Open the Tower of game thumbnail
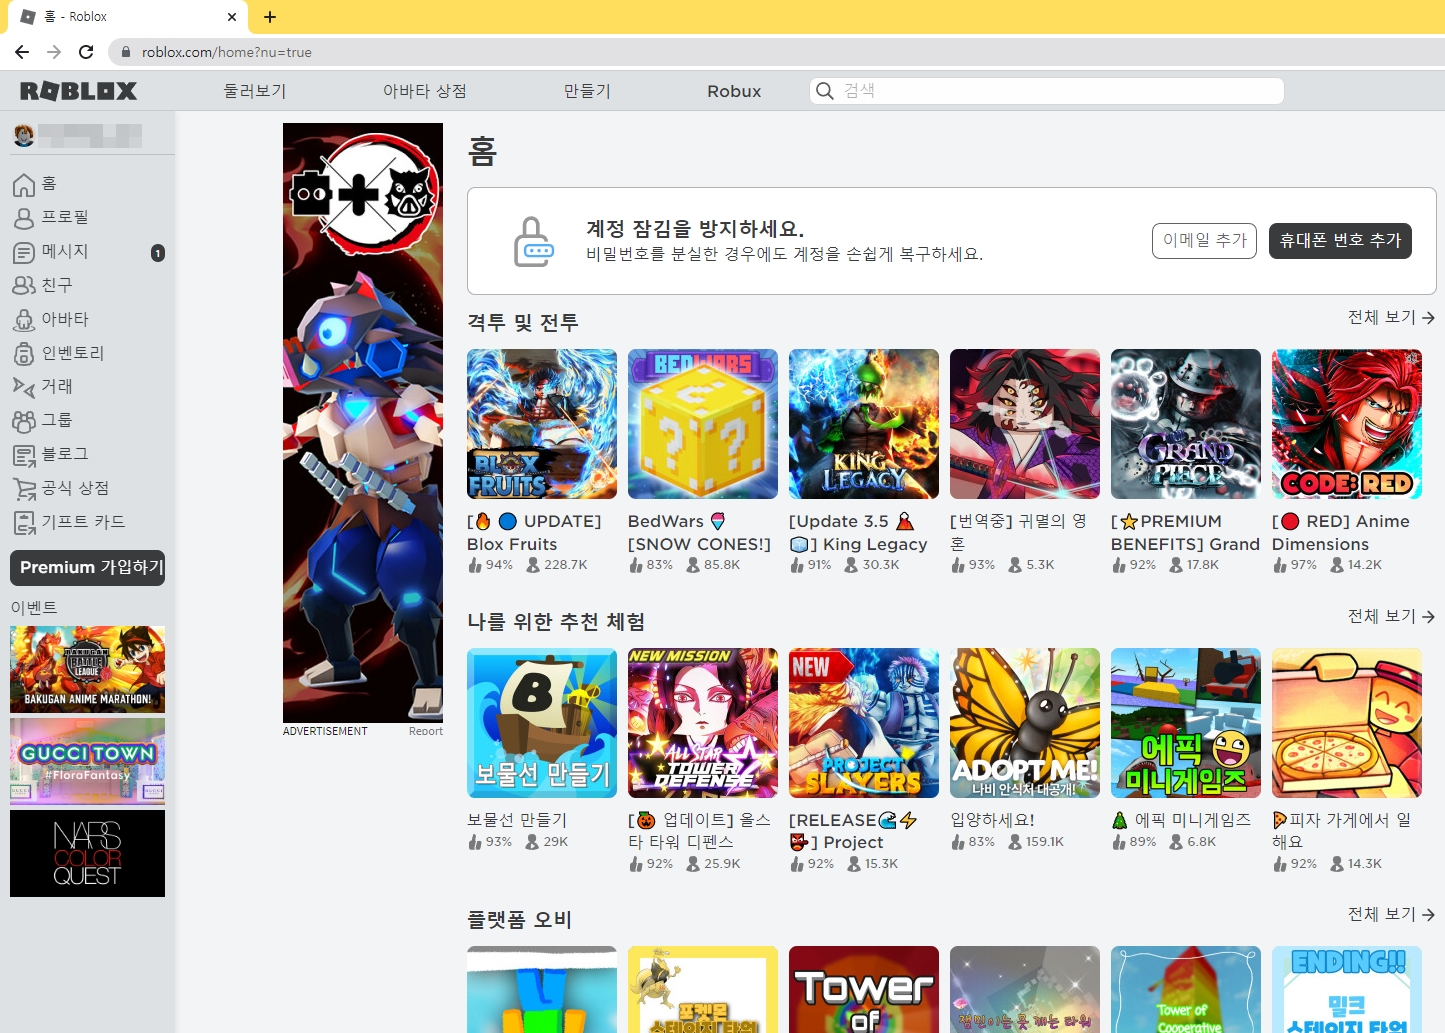 [x=864, y=989]
